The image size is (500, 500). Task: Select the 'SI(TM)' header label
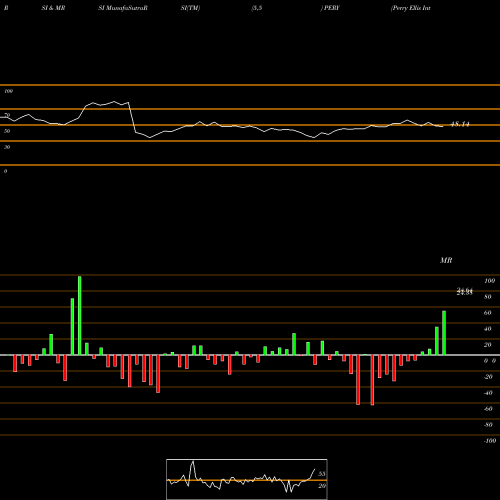point(190,8)
